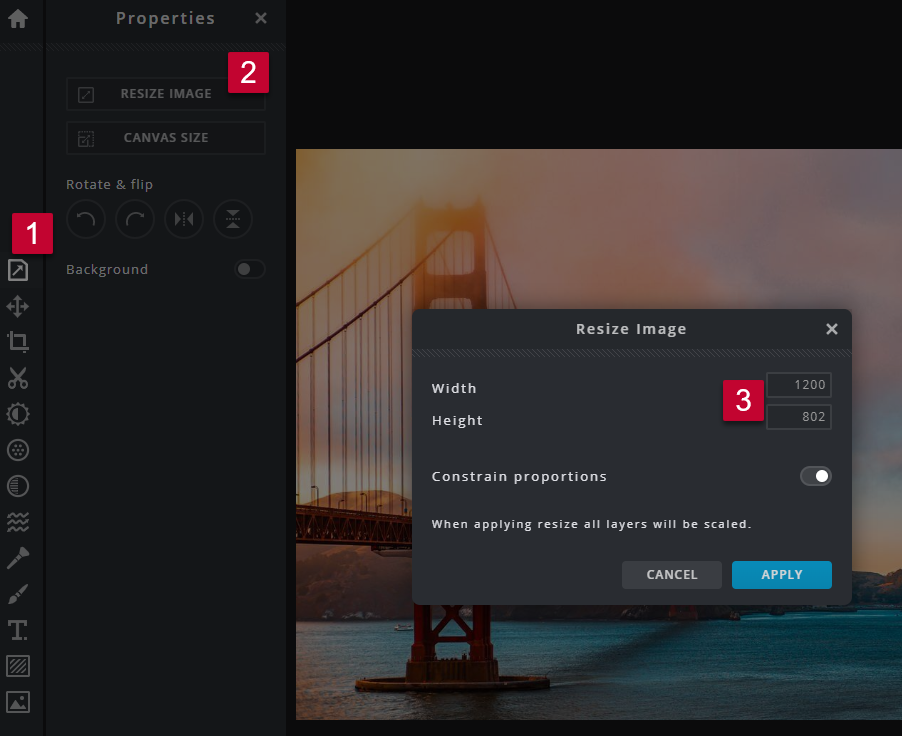Select the Liquify waves tool
902x736 pixels.
pyautogui.click(x=18, y=522)
